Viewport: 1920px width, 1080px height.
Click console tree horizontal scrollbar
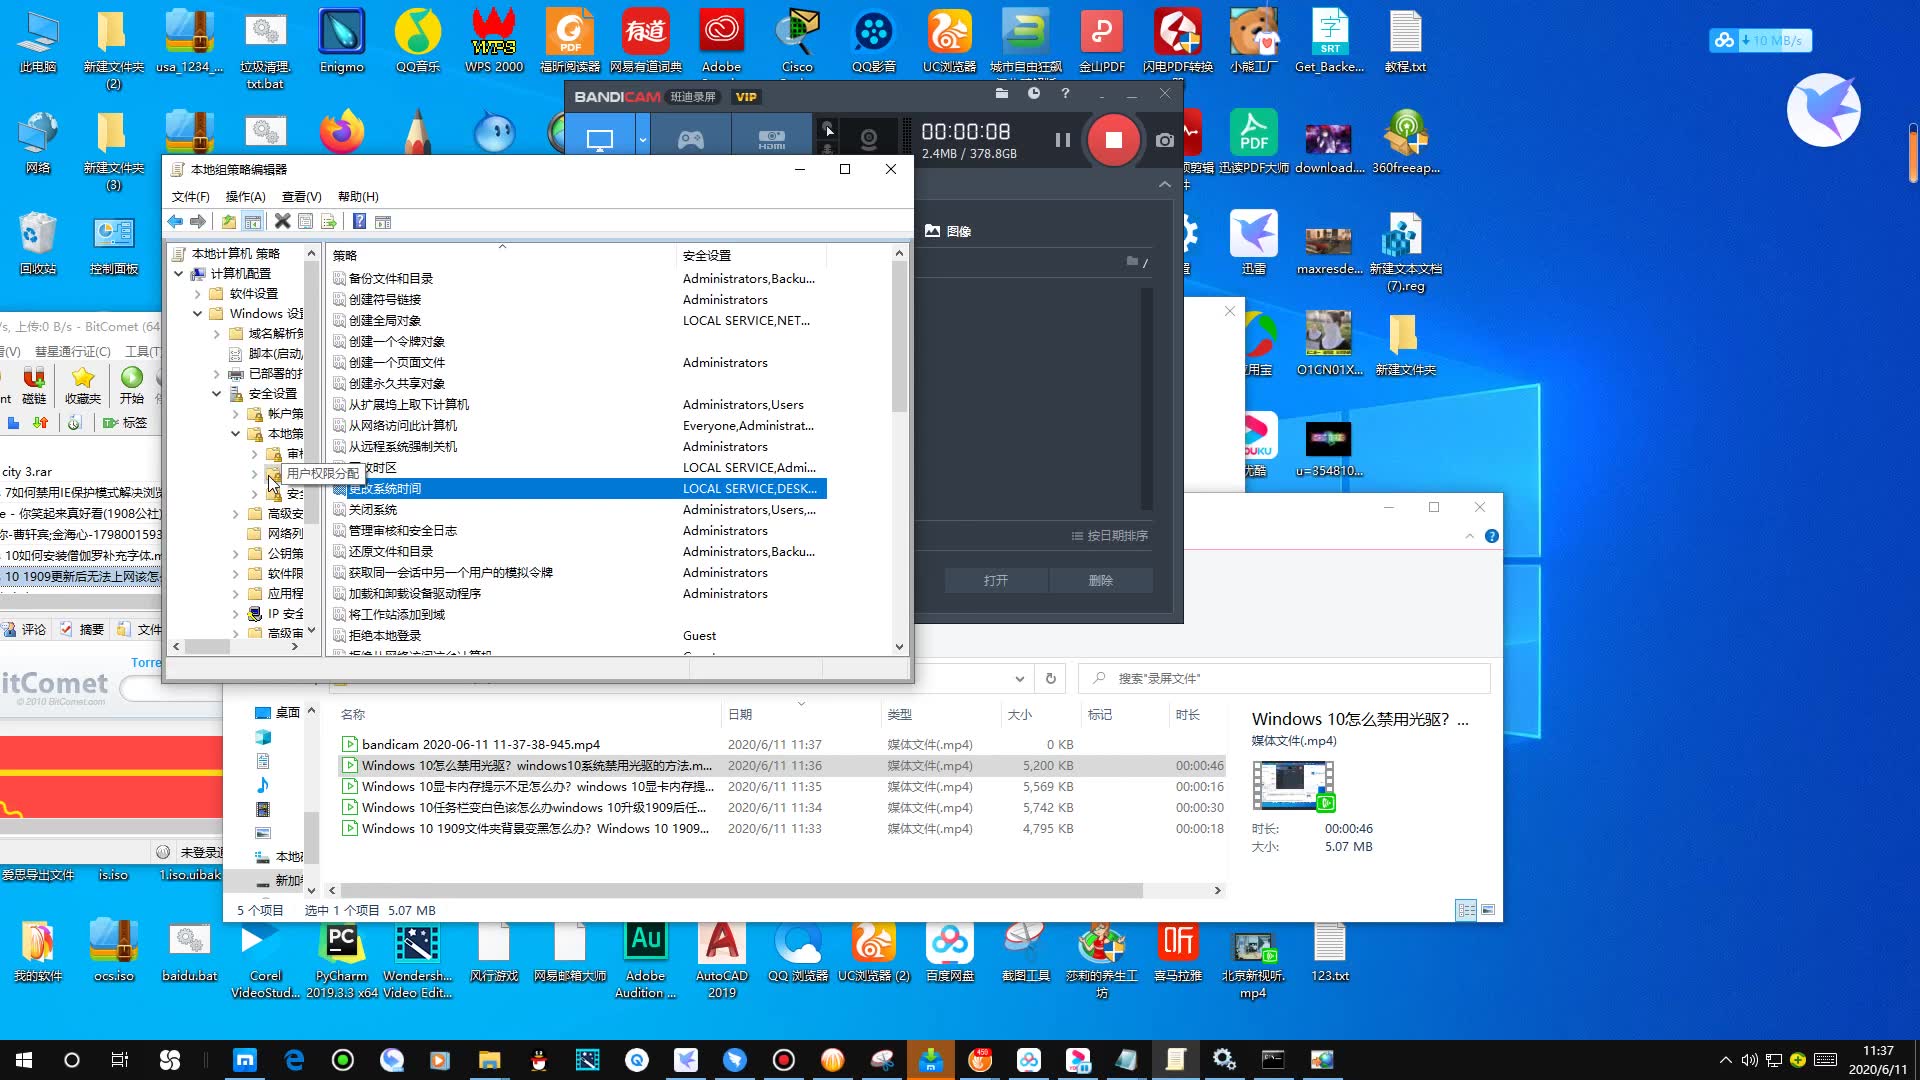pyautogui.click(x=207, y=647)
